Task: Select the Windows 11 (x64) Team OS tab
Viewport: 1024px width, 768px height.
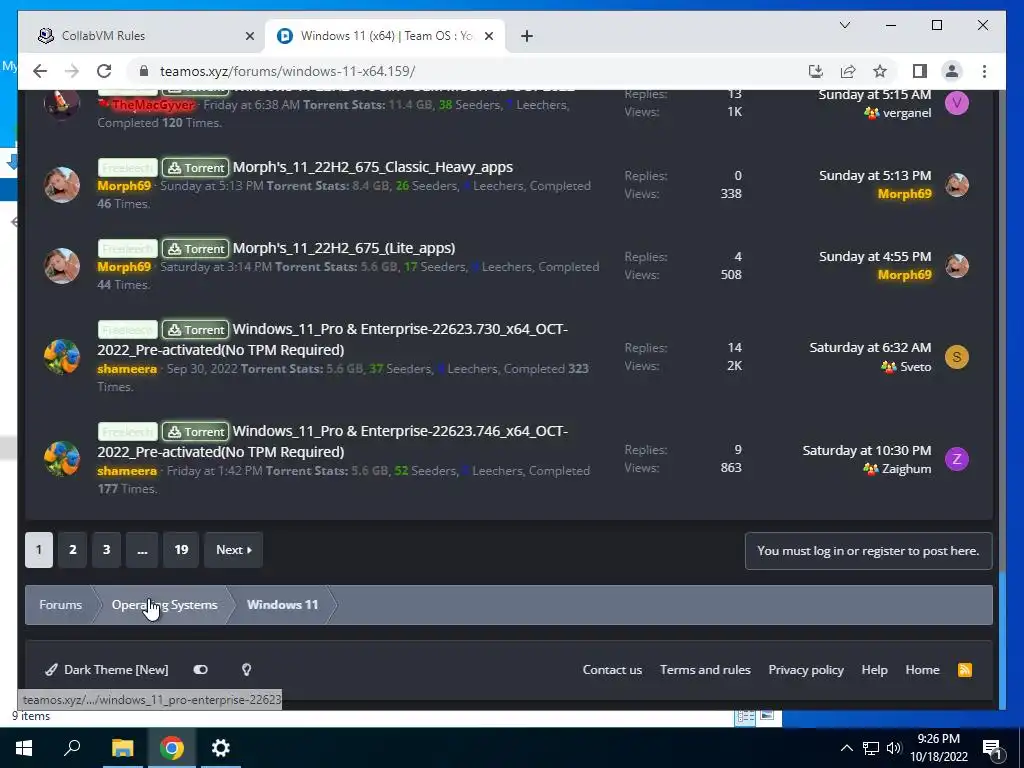Action: [385, 36]
